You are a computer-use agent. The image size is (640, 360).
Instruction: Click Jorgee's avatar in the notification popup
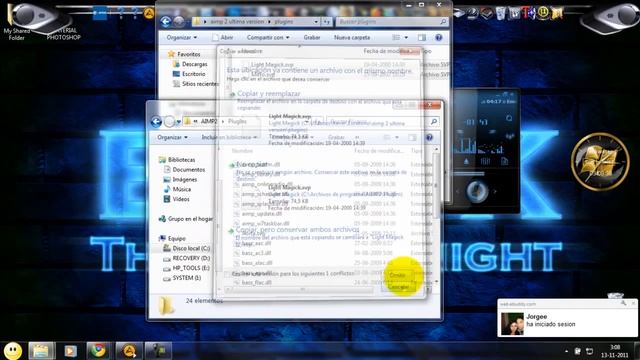[x=512, y=324]
